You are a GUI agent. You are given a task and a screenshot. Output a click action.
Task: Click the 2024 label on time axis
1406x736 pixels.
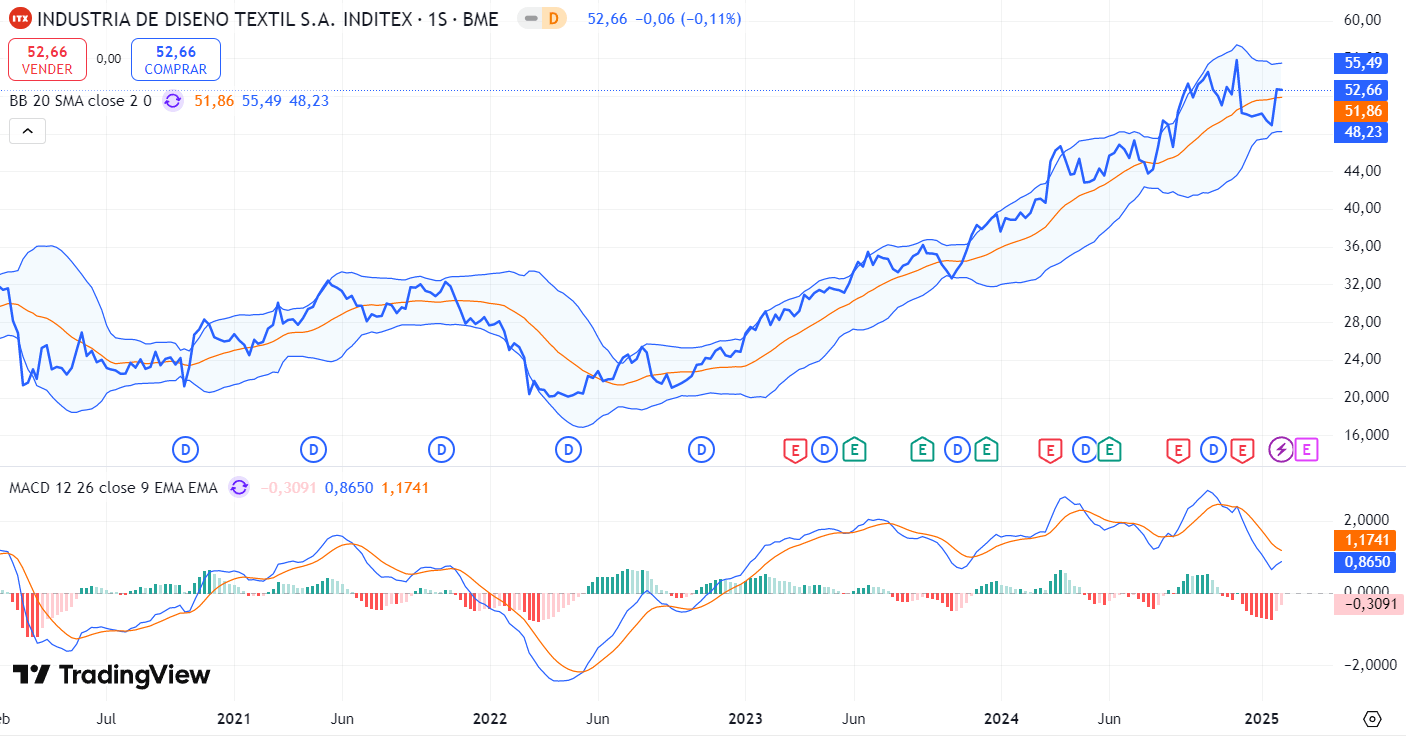pyautogui.click(x=1001, y=719)
